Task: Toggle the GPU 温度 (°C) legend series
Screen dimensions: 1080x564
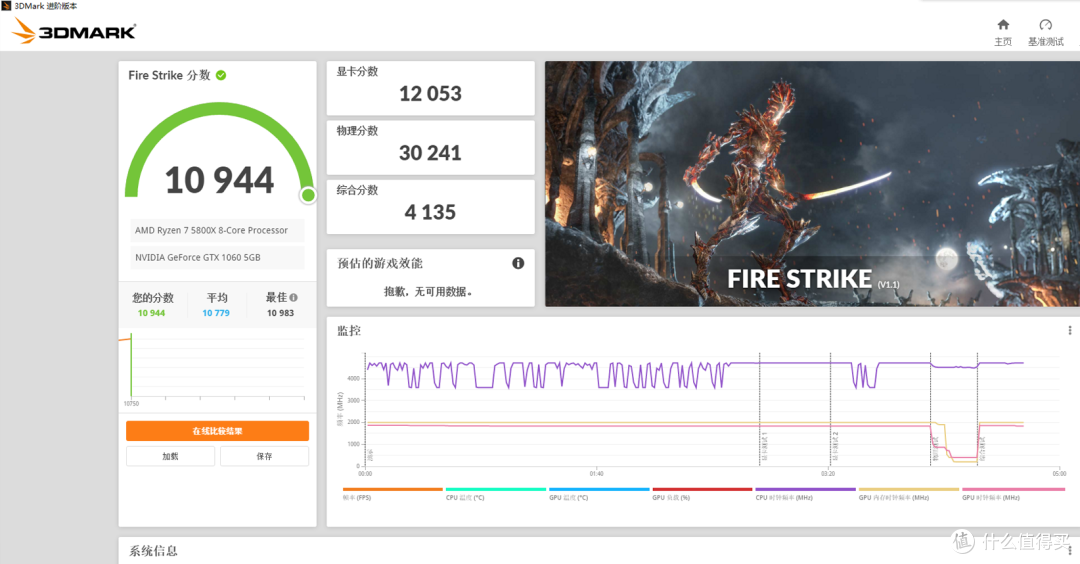Action: 599,494
